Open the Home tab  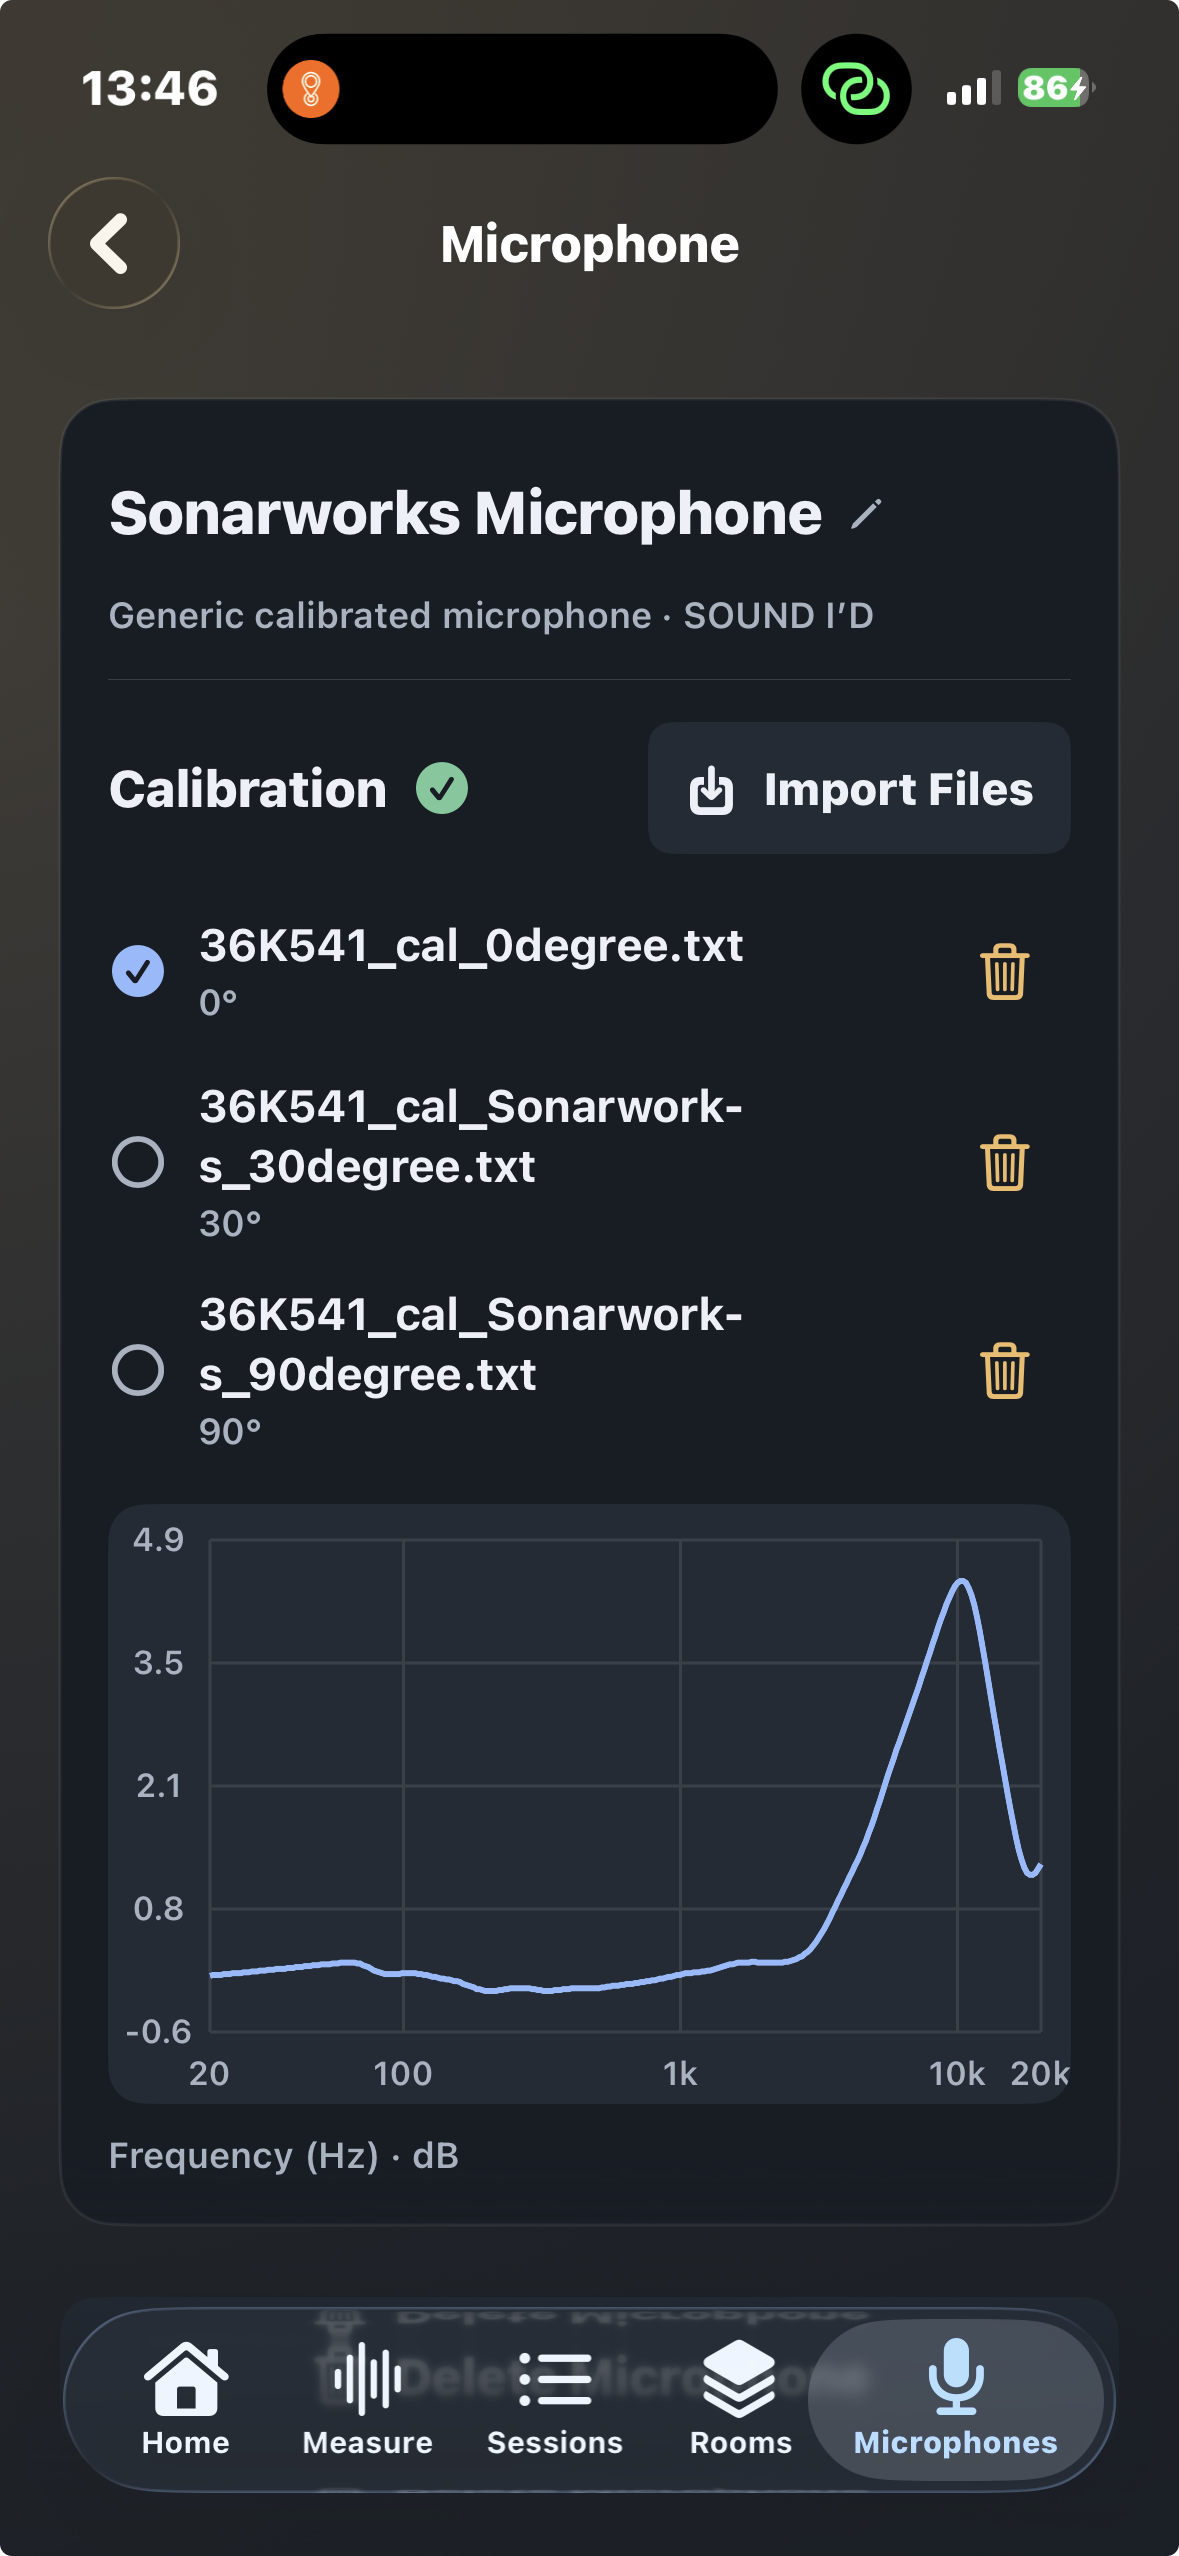(186, 2399)
